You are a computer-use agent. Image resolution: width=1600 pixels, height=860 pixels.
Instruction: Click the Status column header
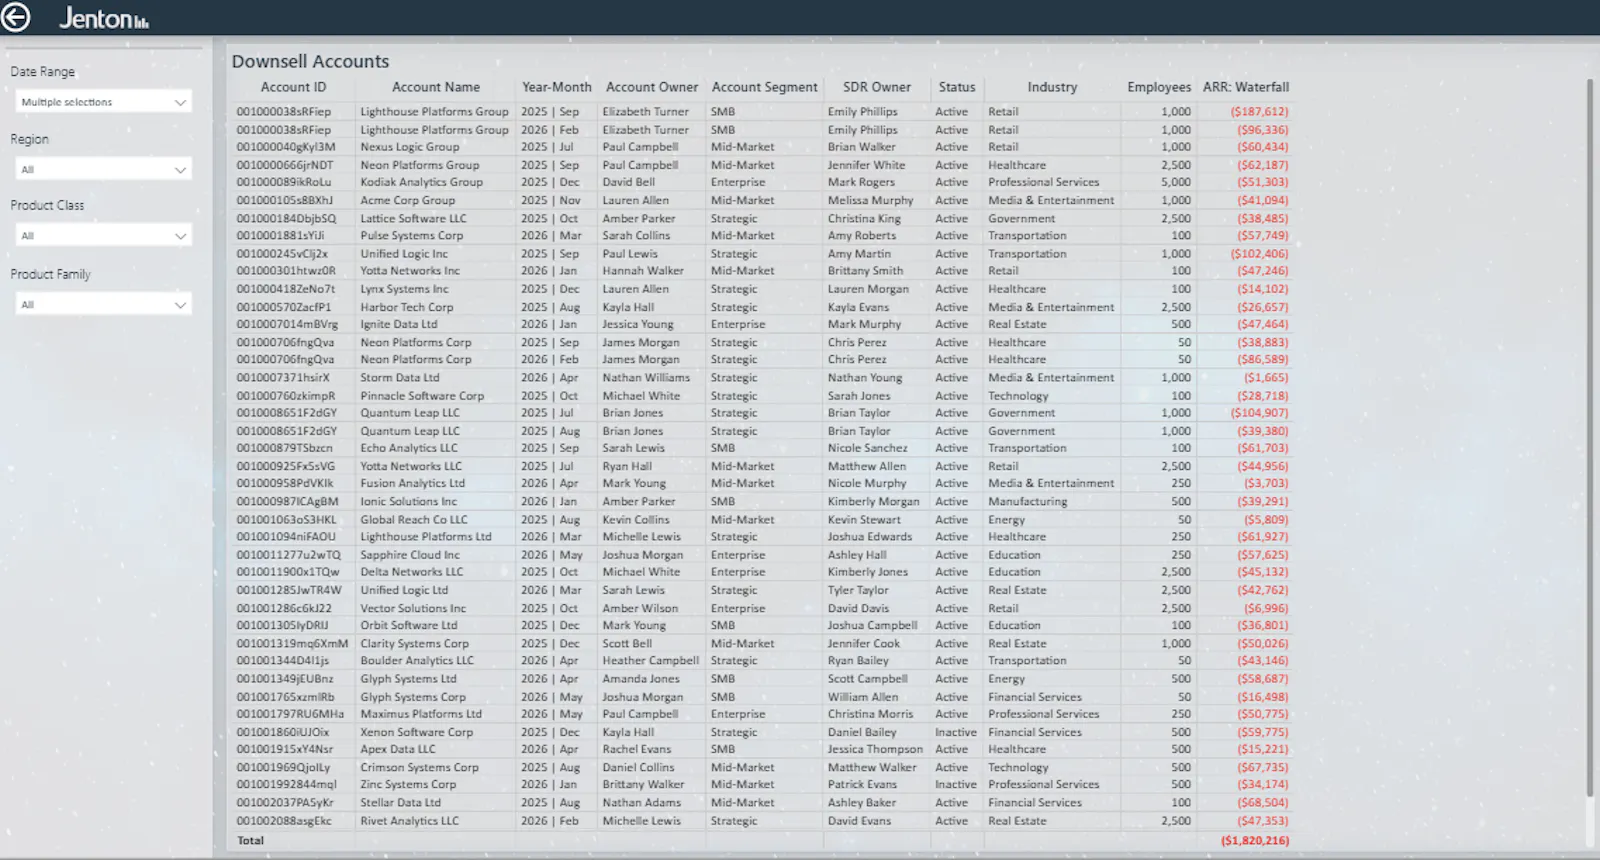point(956,87)
